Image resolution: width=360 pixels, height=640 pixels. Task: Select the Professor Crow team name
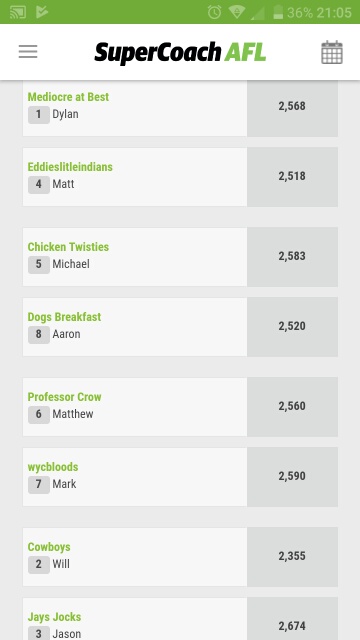pyautogui.click(x=64, y=397)
